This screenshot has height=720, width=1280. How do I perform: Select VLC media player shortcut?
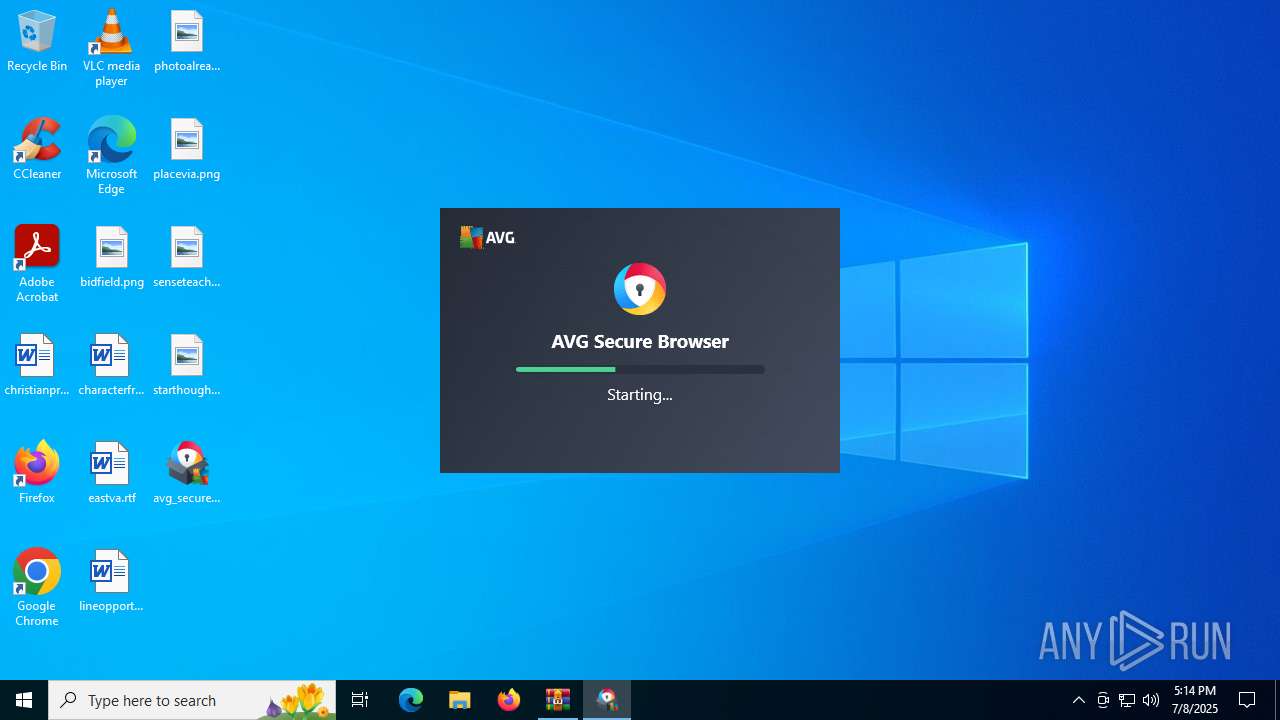111,48
